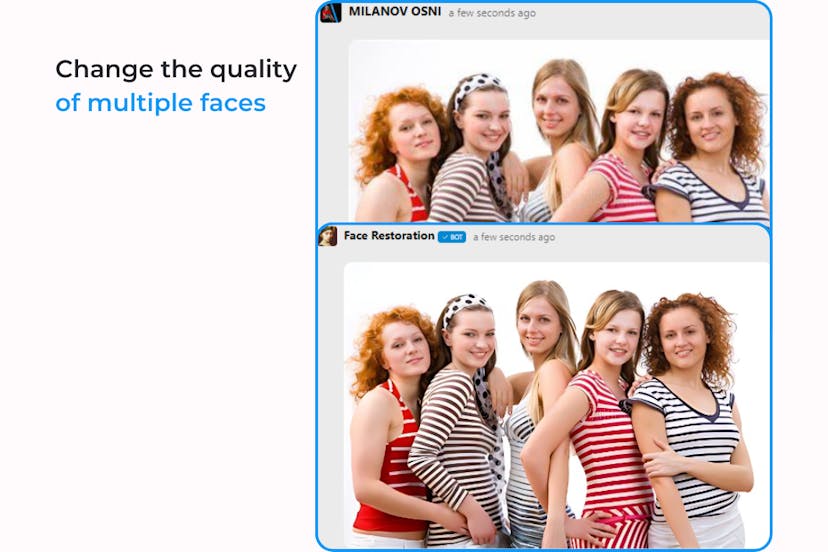Click gray padding left of the restored image
This screenshot has height=552, width=828.
pos(331,400)
